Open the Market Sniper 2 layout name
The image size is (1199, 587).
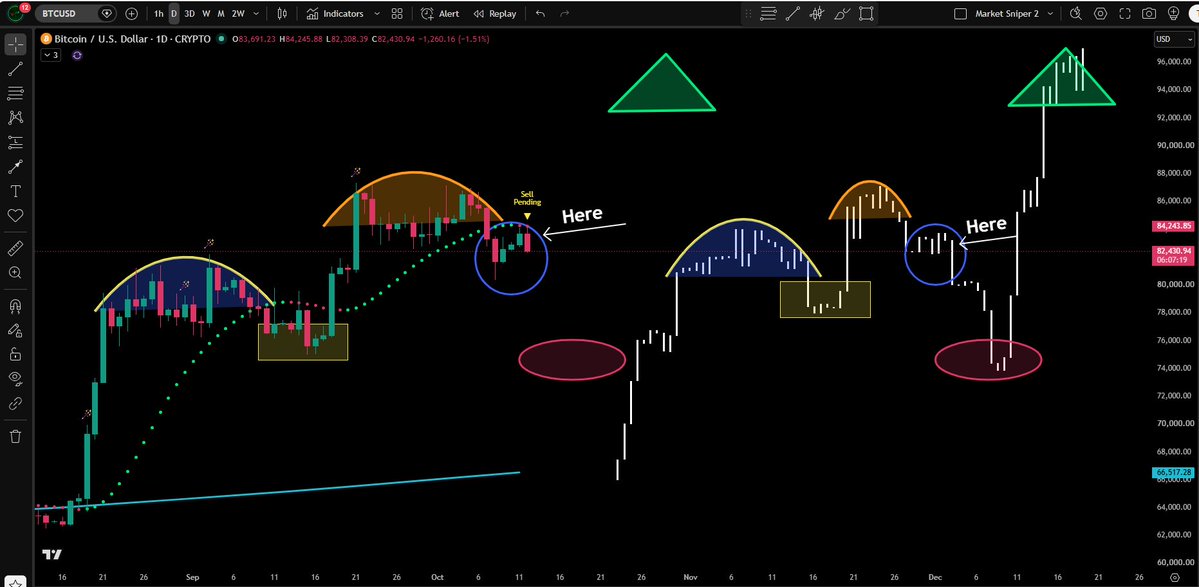tap(1009, 14)
